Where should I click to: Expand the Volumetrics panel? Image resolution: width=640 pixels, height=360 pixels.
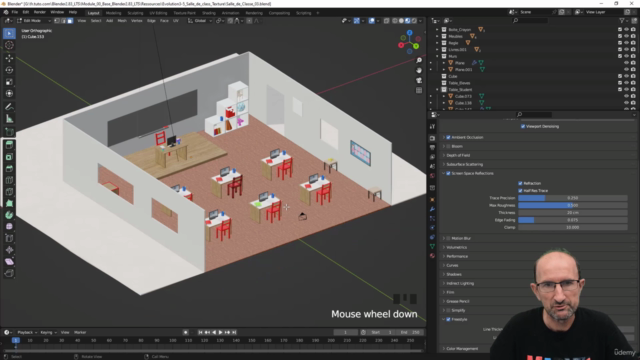(456, 247)
